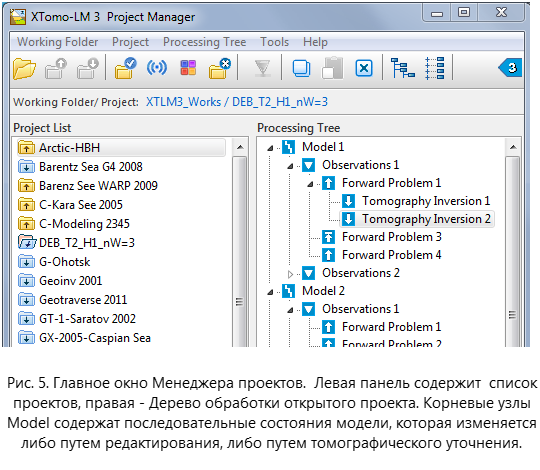Click the Tomography Inversion 1 down-arrow icon
The height and width of the screenshot is (470, 540).
tap(348, 201)
